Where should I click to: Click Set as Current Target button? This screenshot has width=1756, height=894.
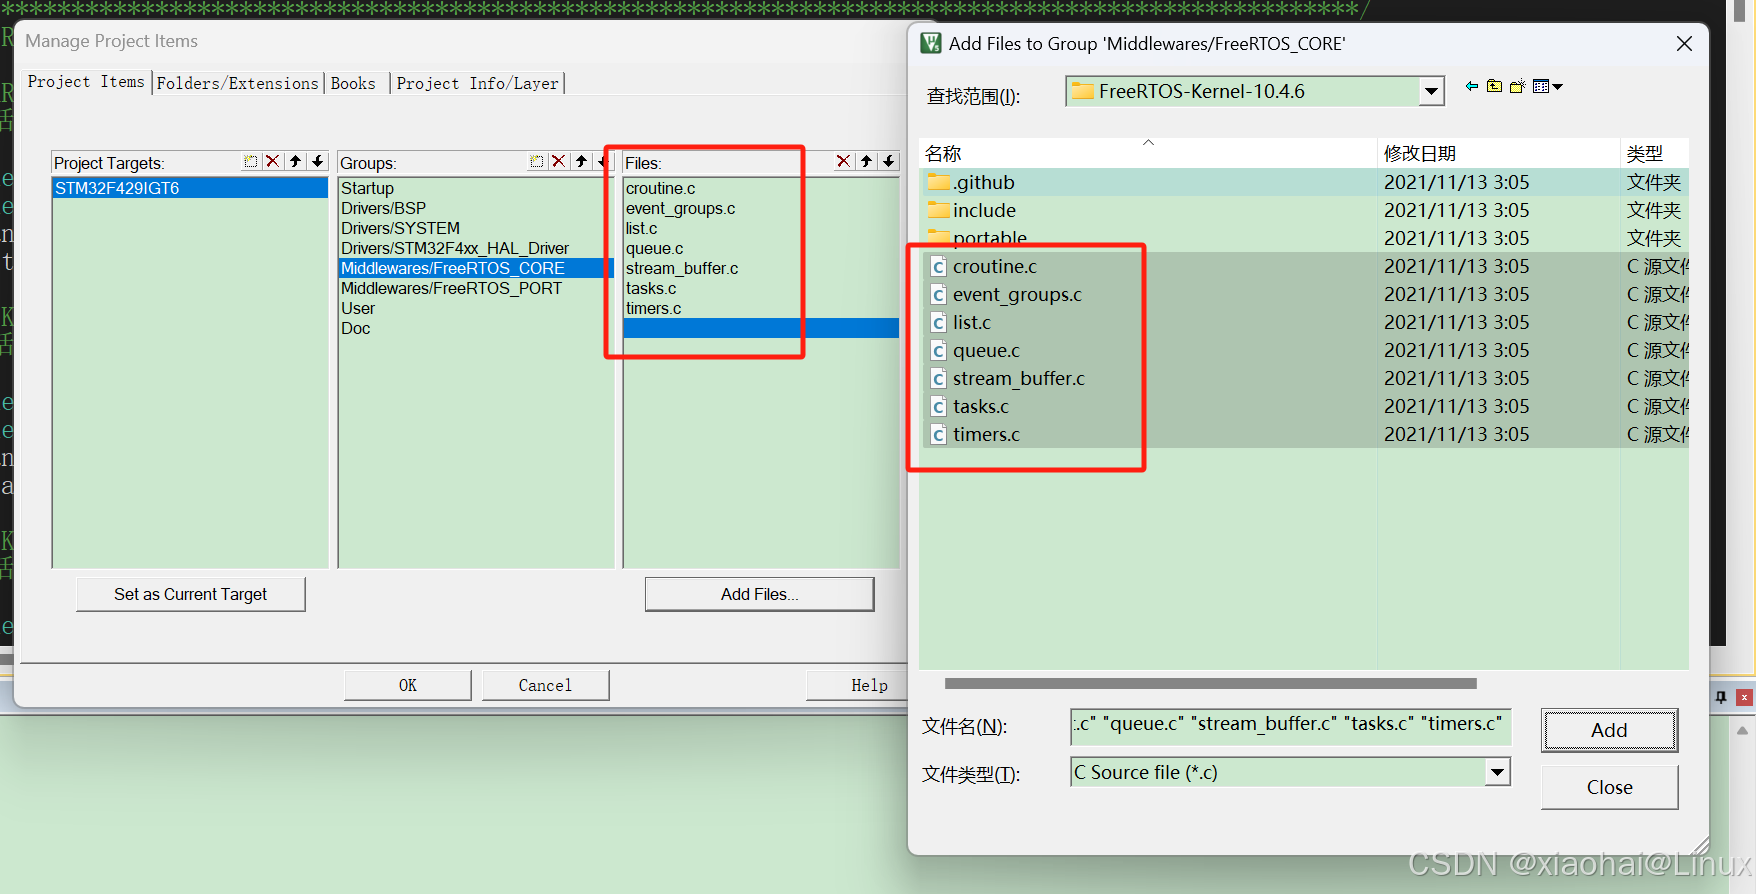190,594
